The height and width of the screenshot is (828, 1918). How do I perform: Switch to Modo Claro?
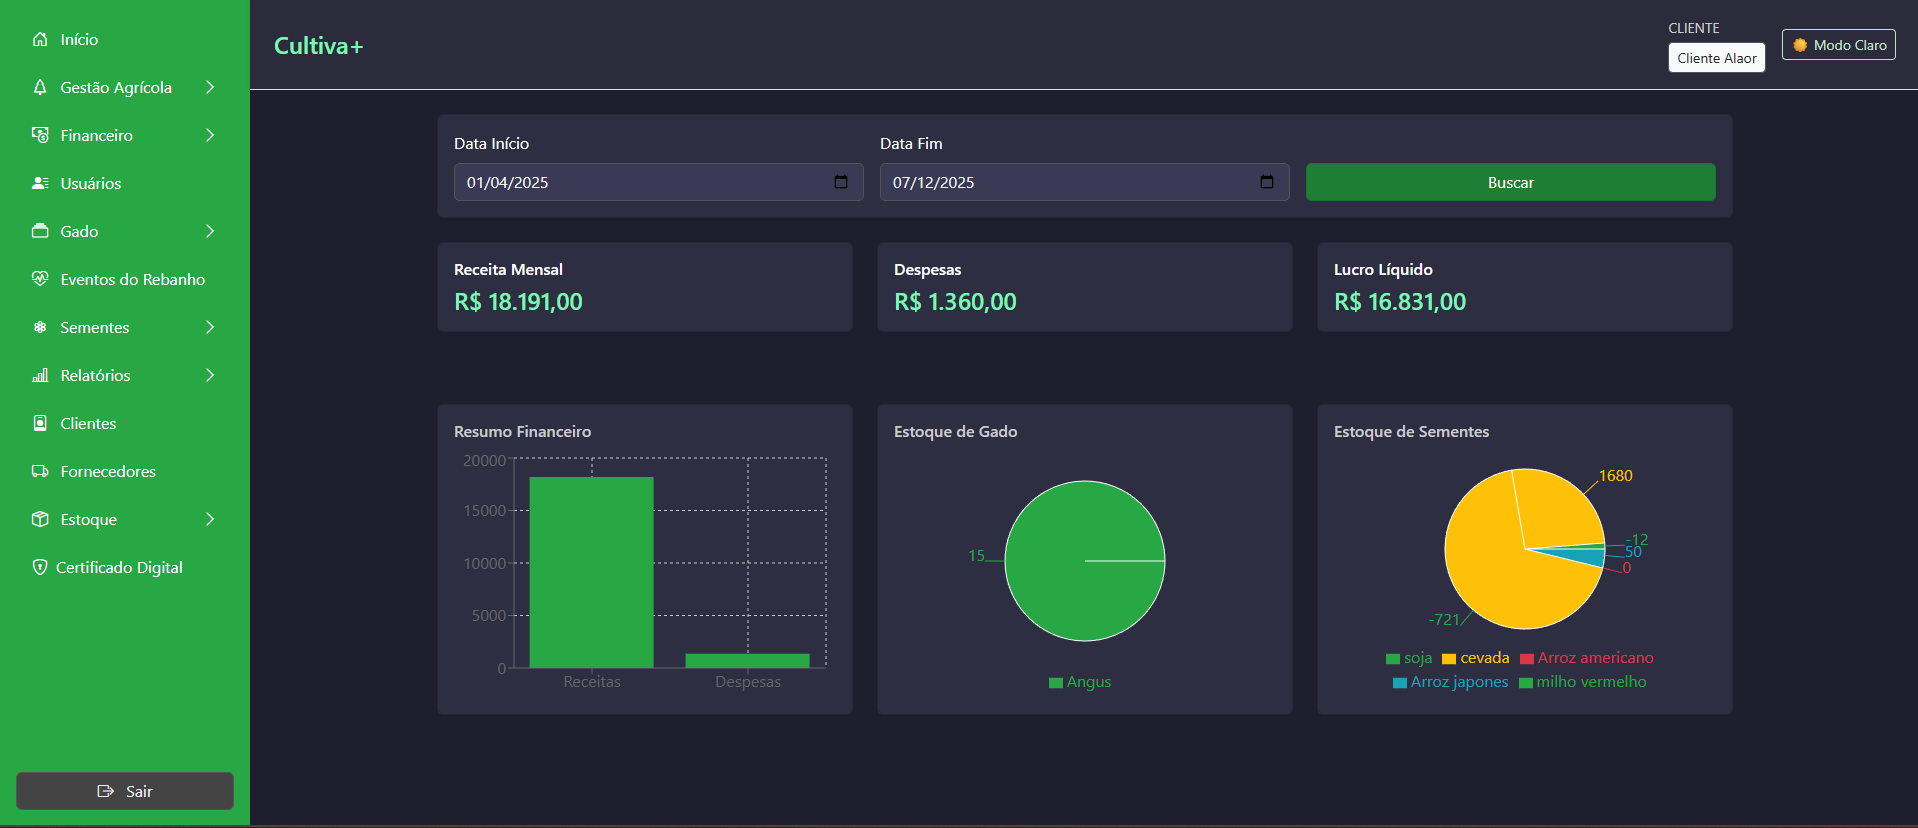(1838, 45)
